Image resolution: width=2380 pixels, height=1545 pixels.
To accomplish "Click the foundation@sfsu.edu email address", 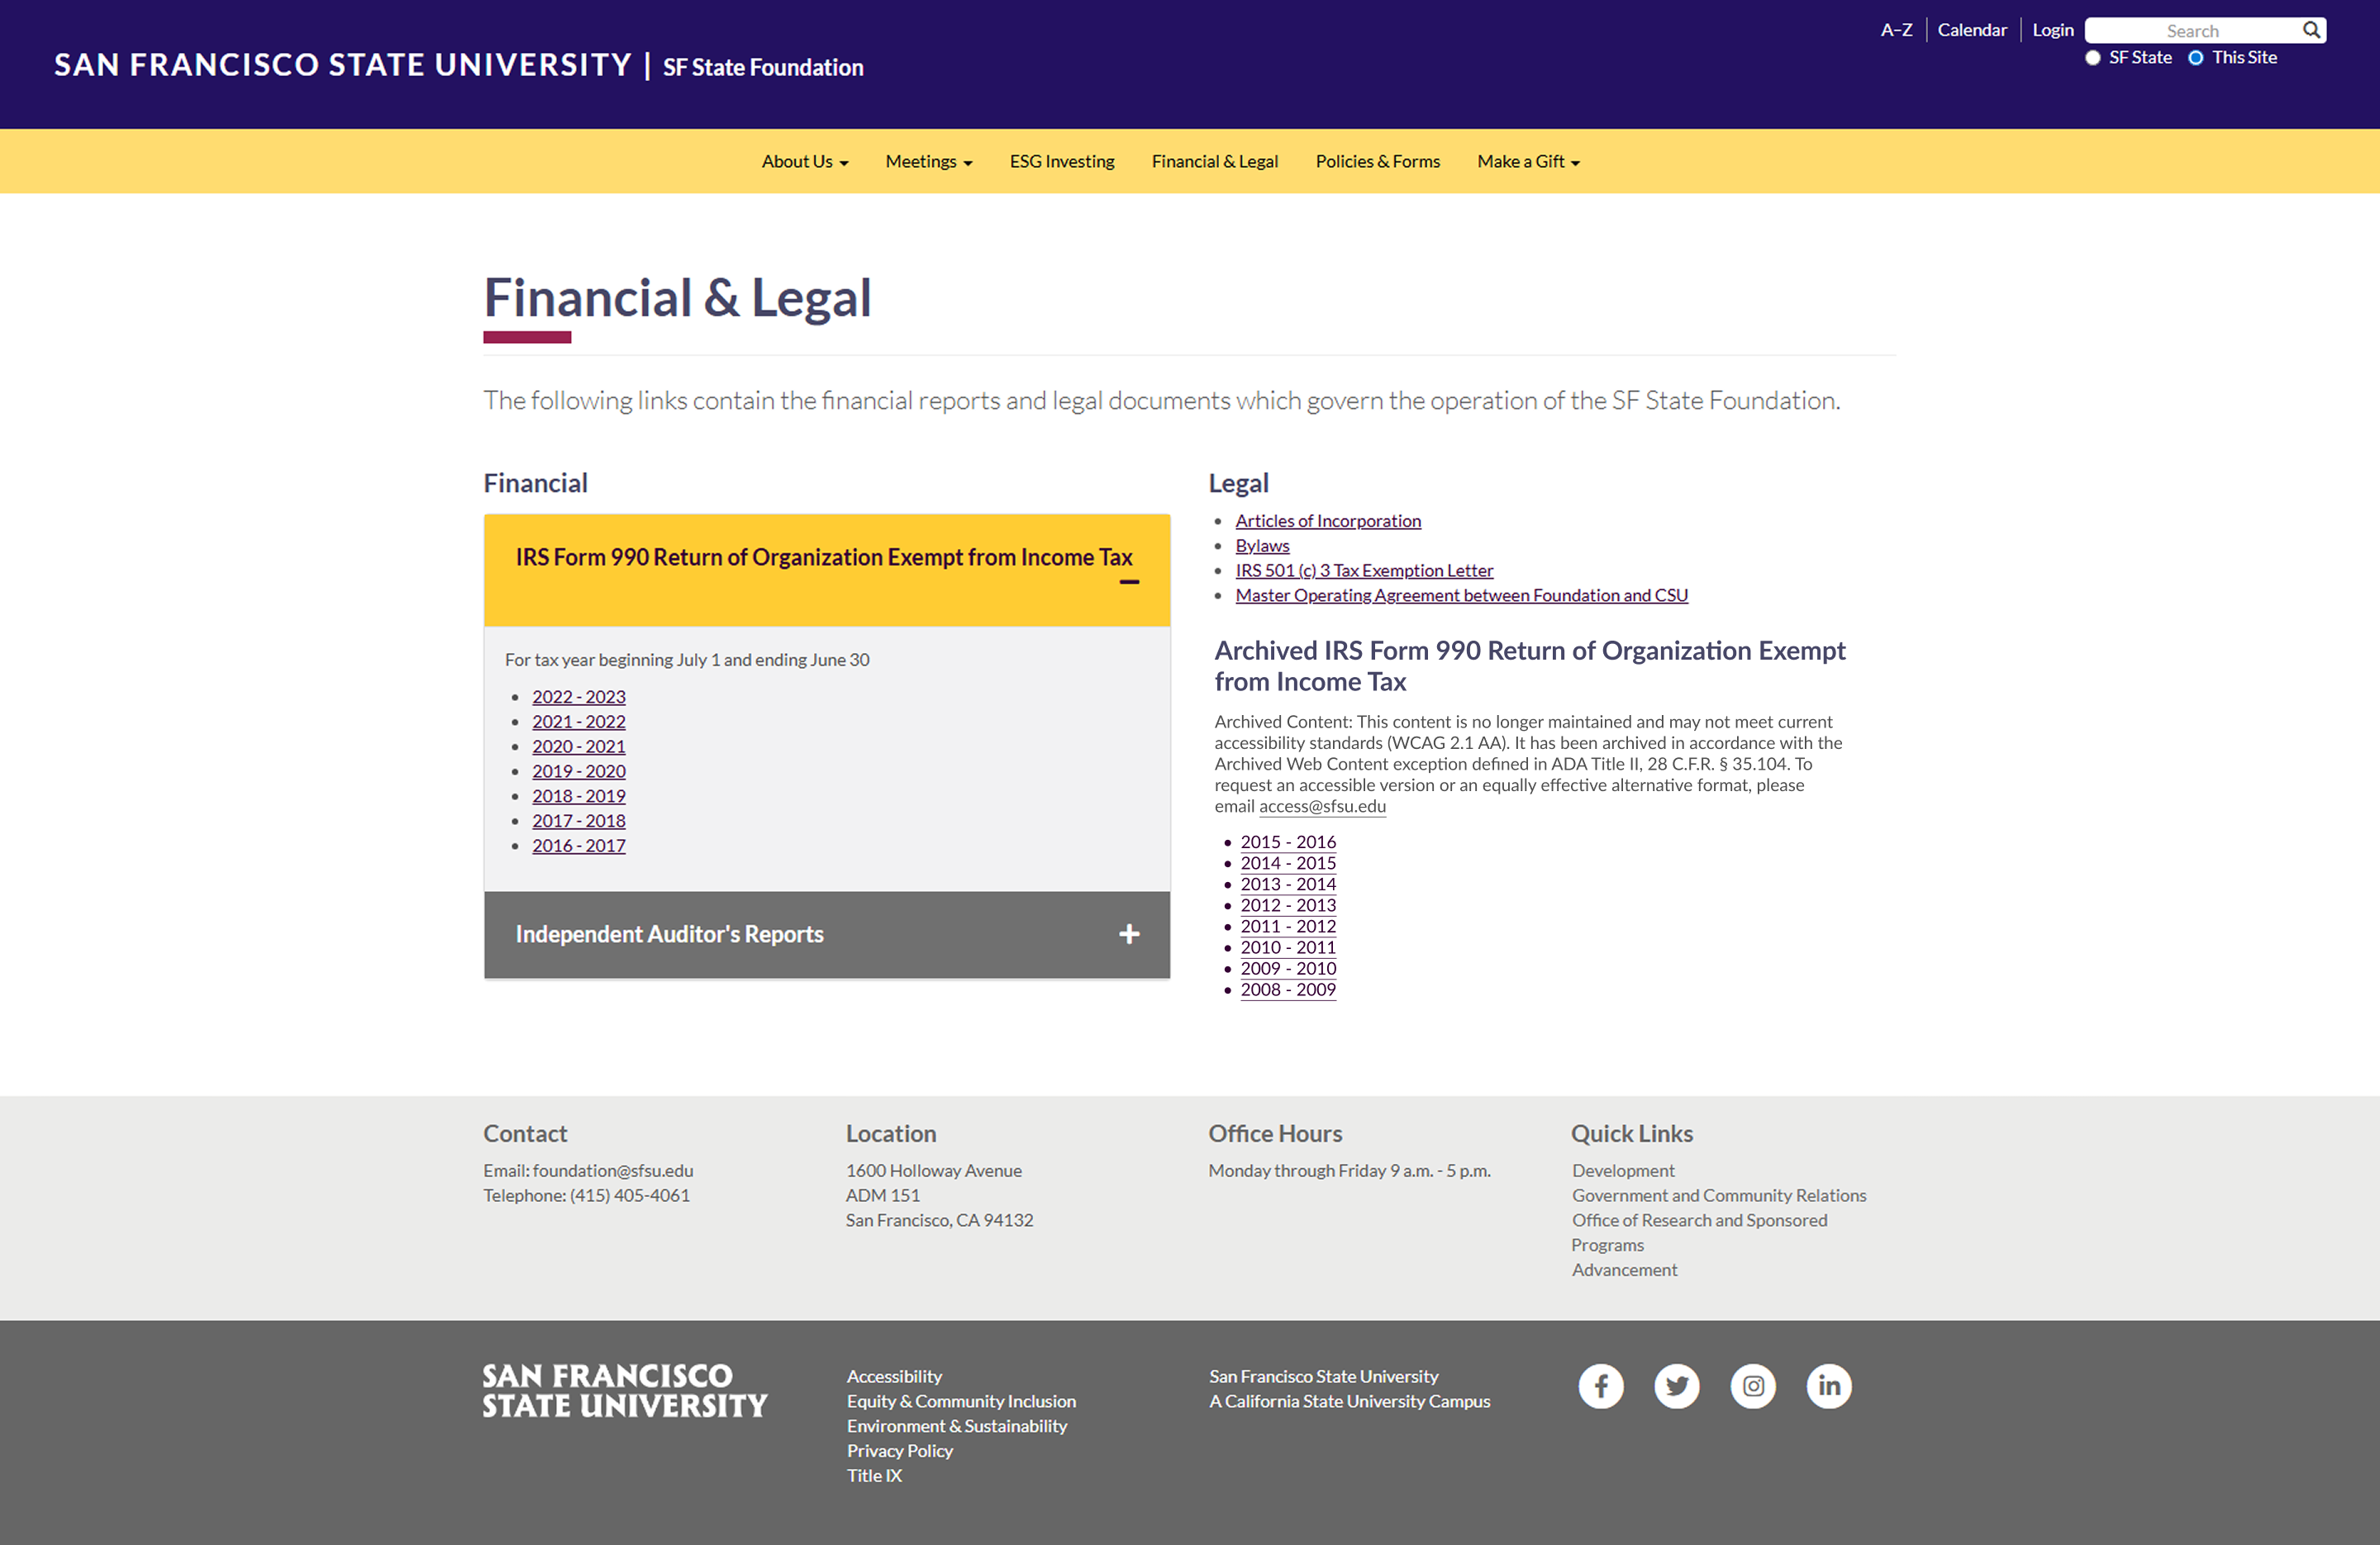I will click(613, 1170).
